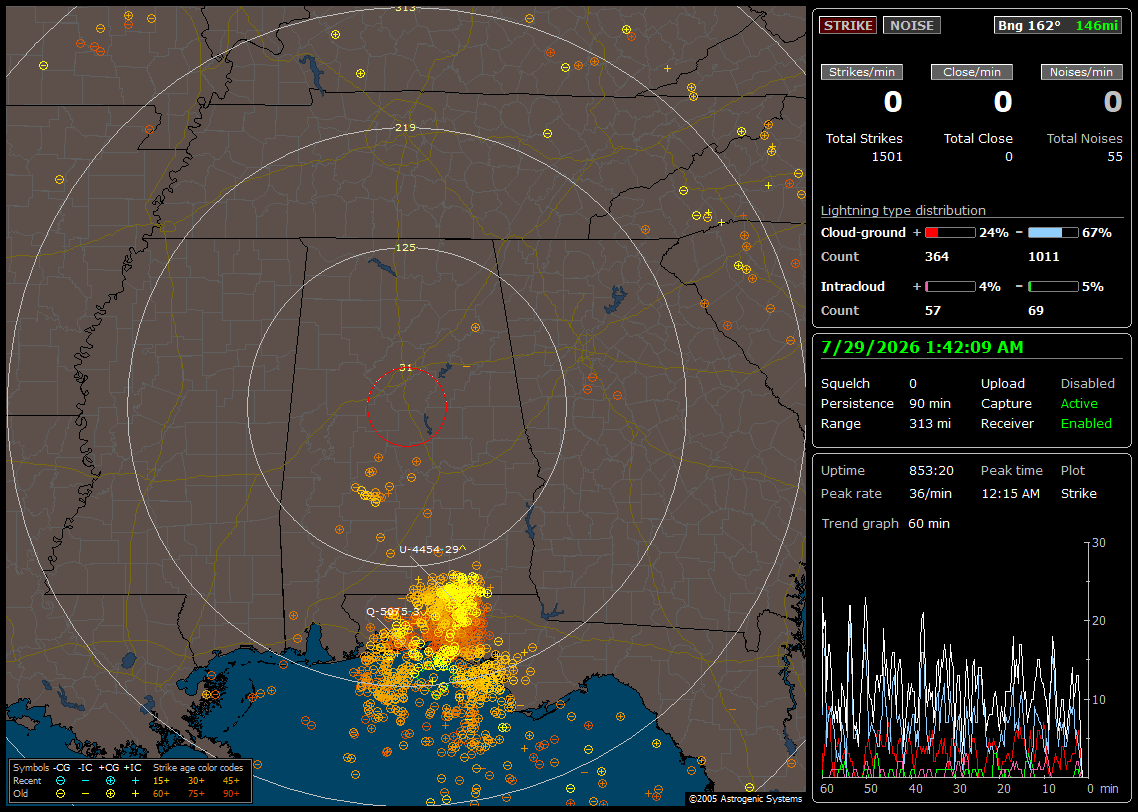
Task: Select the Close/min label box
Action: pyautogui.click(x=972, y=72)
